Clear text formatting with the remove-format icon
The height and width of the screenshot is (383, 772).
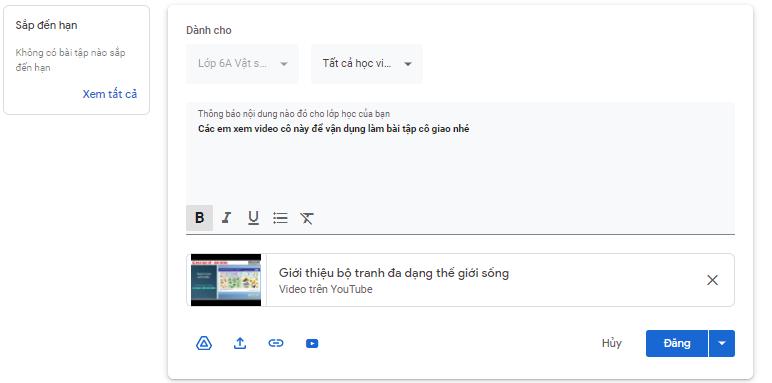307,218
